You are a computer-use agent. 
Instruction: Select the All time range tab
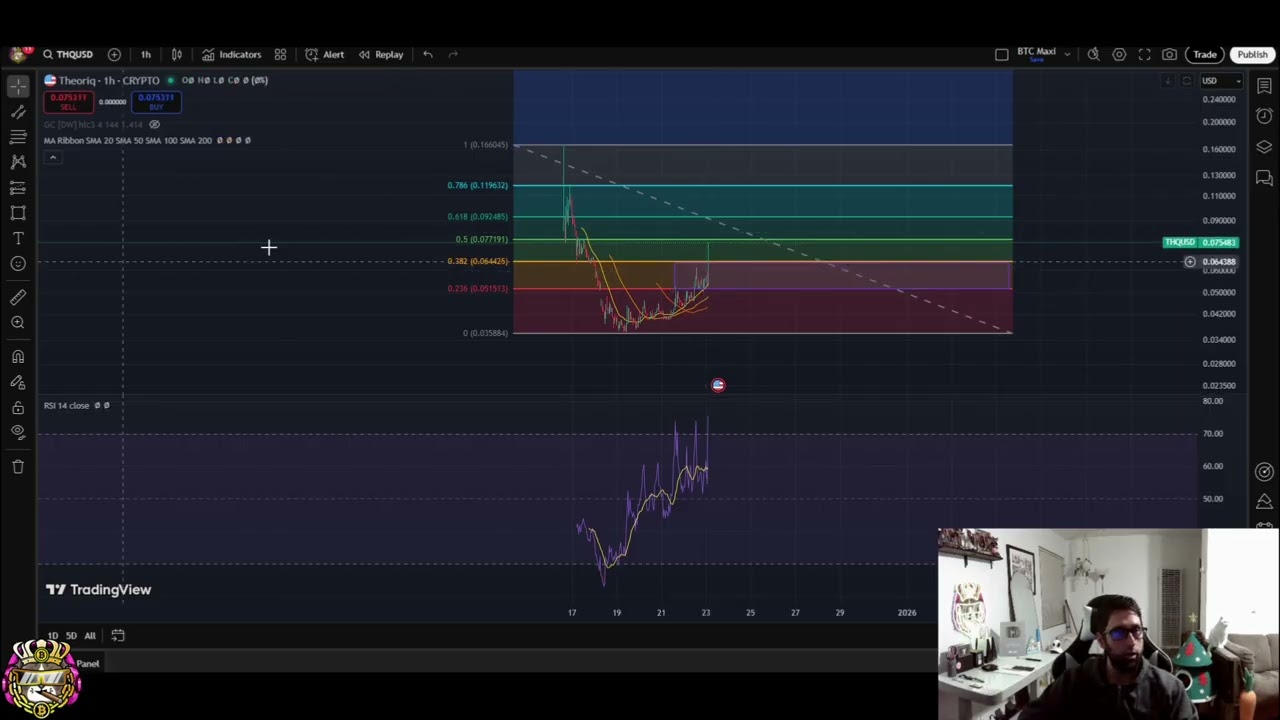(90, 635)
